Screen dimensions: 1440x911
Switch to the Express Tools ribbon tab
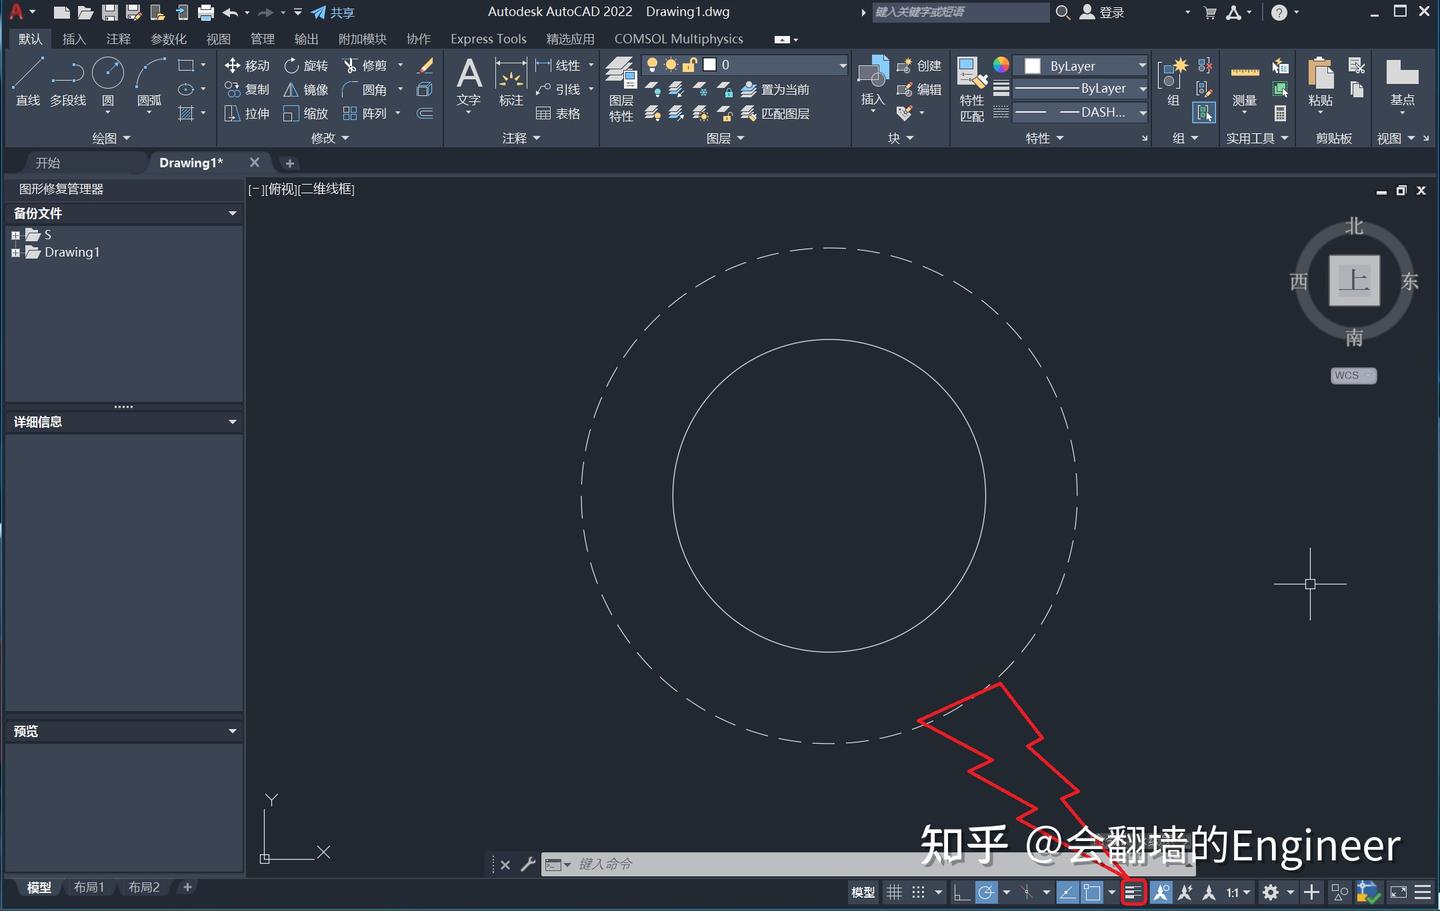pos(488,39)
